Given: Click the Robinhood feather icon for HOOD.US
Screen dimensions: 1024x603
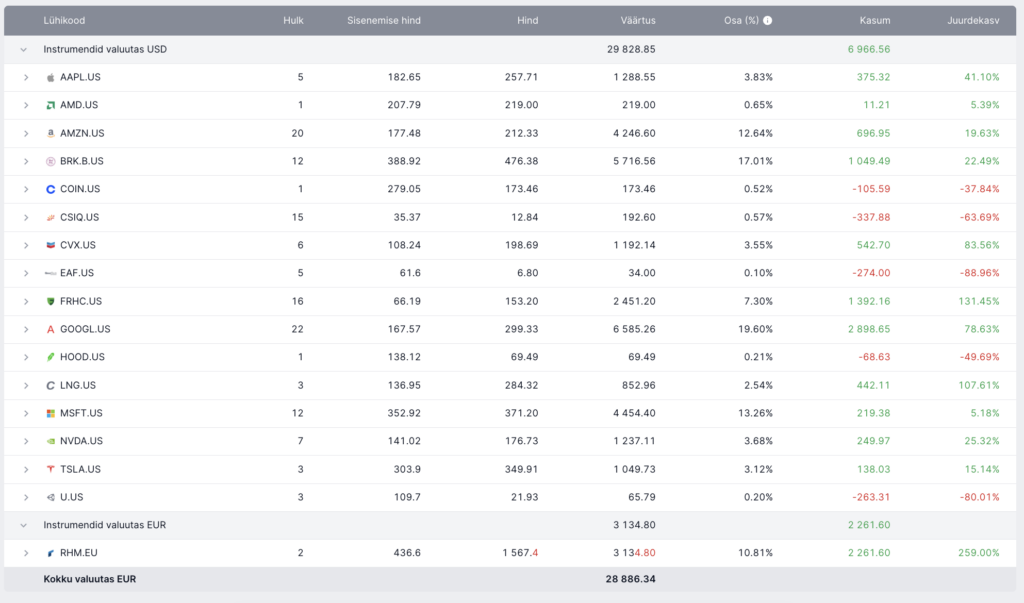Looking at the screenshot, I should pos(50,357).
